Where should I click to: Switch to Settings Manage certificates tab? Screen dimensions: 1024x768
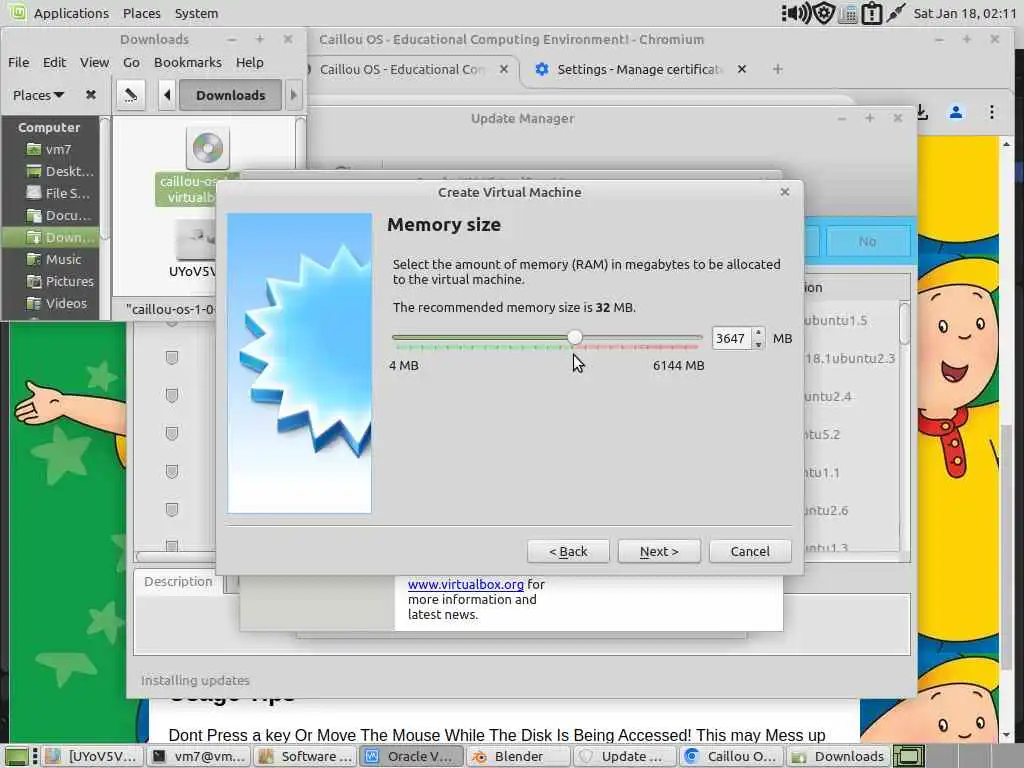[637, 69]
